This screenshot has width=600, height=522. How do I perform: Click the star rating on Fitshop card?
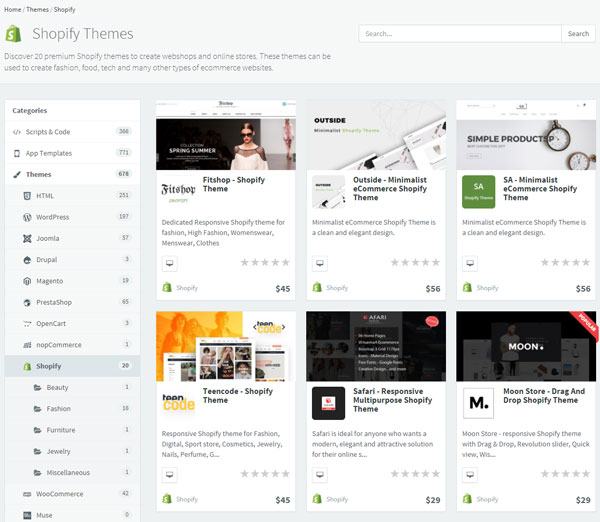click(x=265, y=263)
